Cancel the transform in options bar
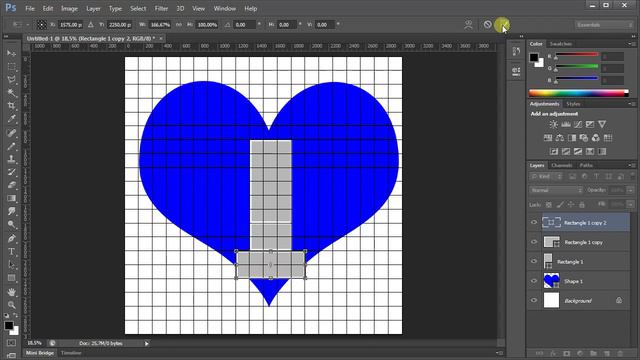640x360 pixels. [487, 24]
